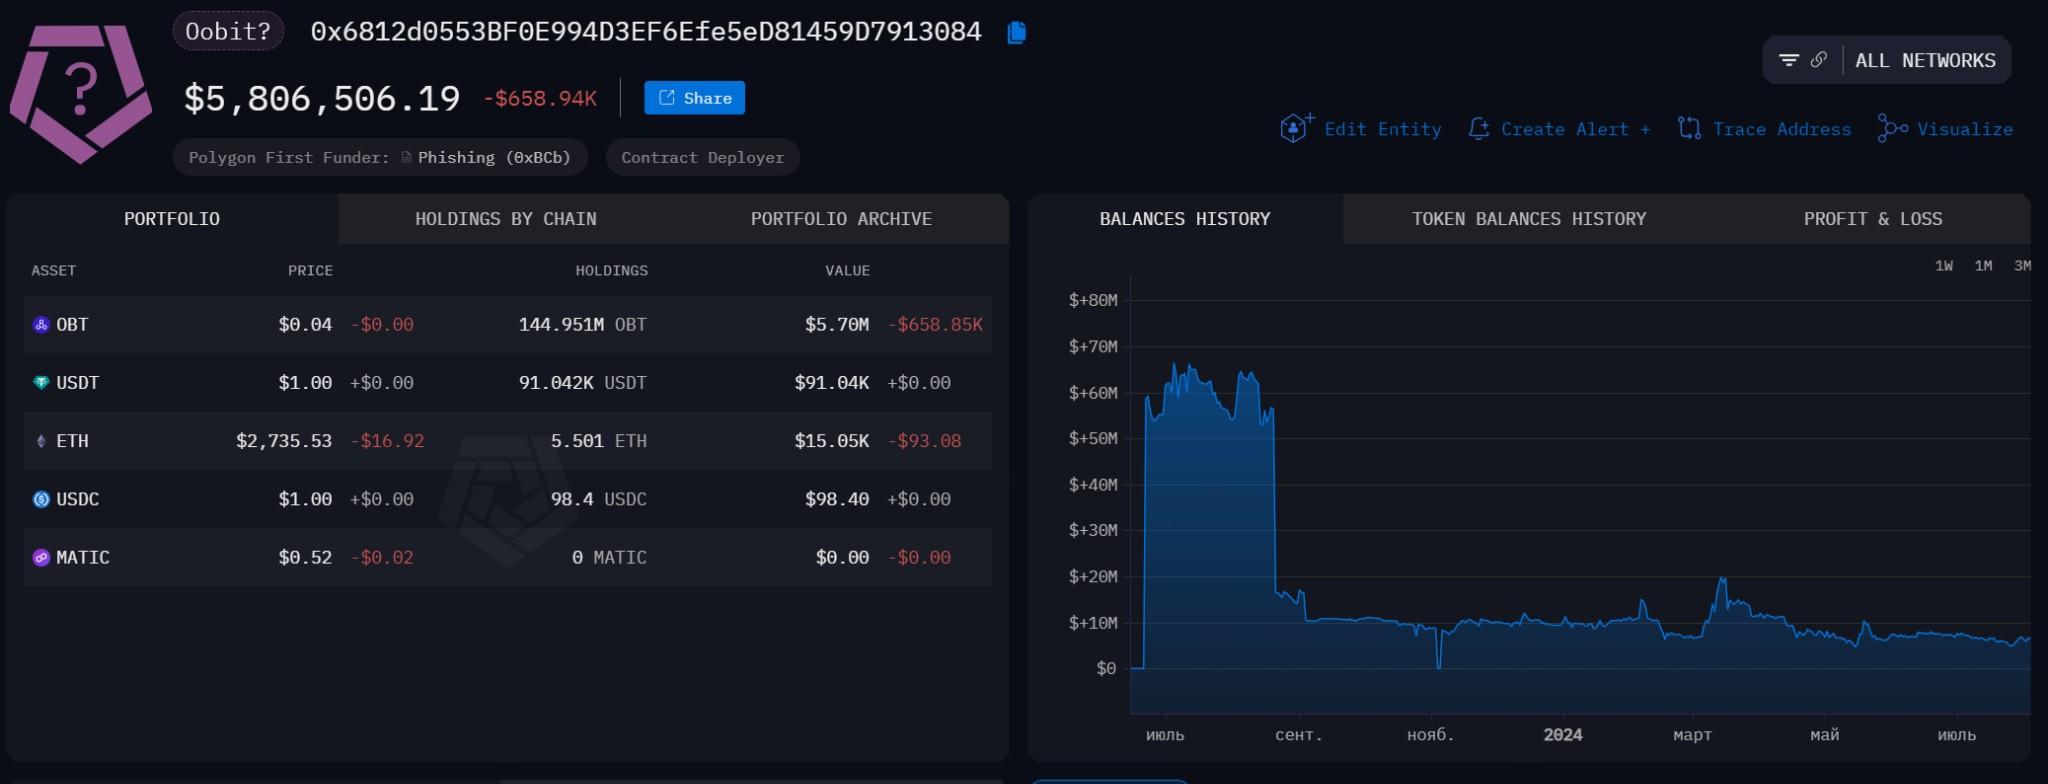Image resolution: width=2048 pixels, height=784 pixels.
Task: Click the Create Alert bell icon
Action: [x=1479, y=129]
